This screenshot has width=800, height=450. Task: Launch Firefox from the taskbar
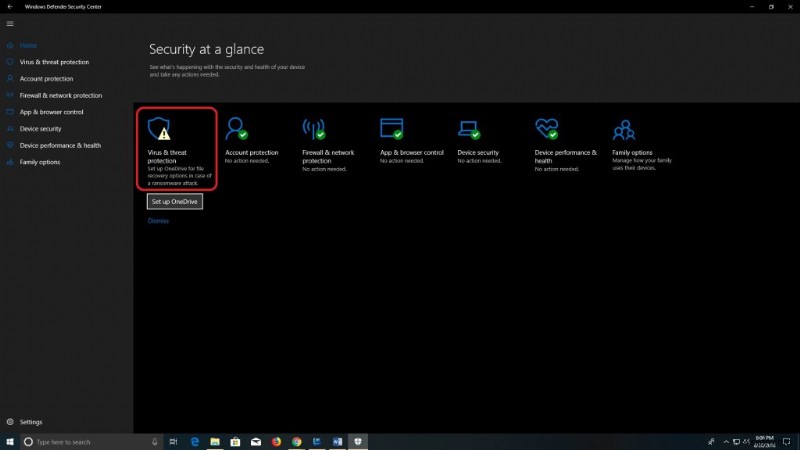[276, 442]
